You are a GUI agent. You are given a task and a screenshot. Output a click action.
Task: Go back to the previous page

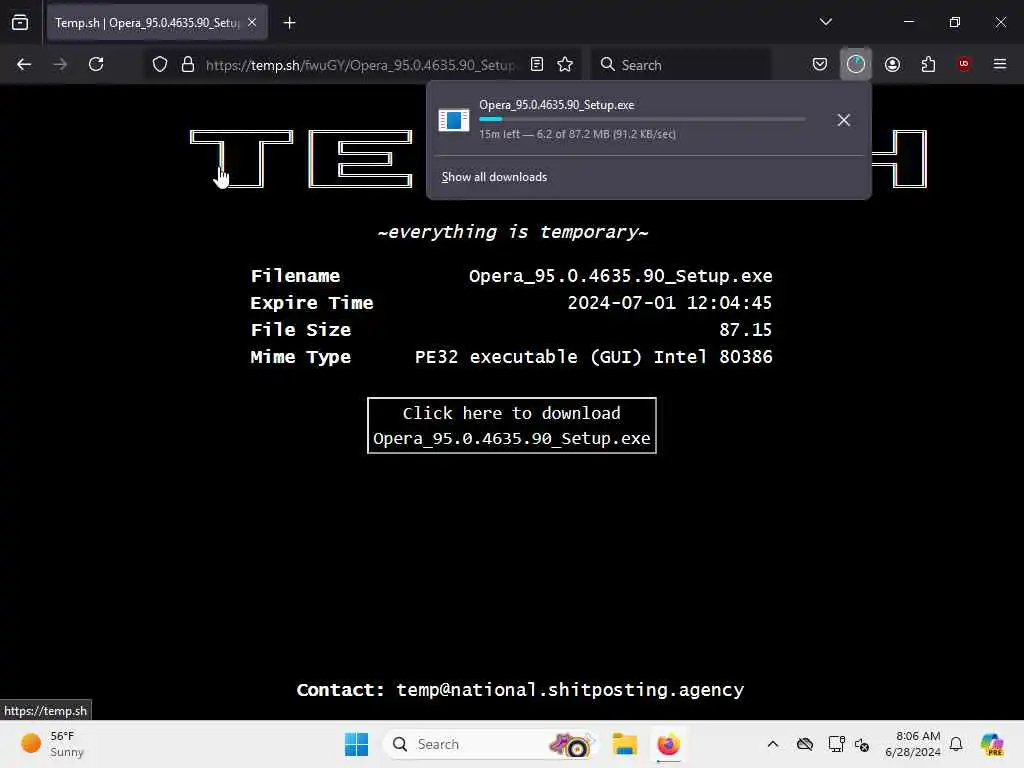coord(24,64)
